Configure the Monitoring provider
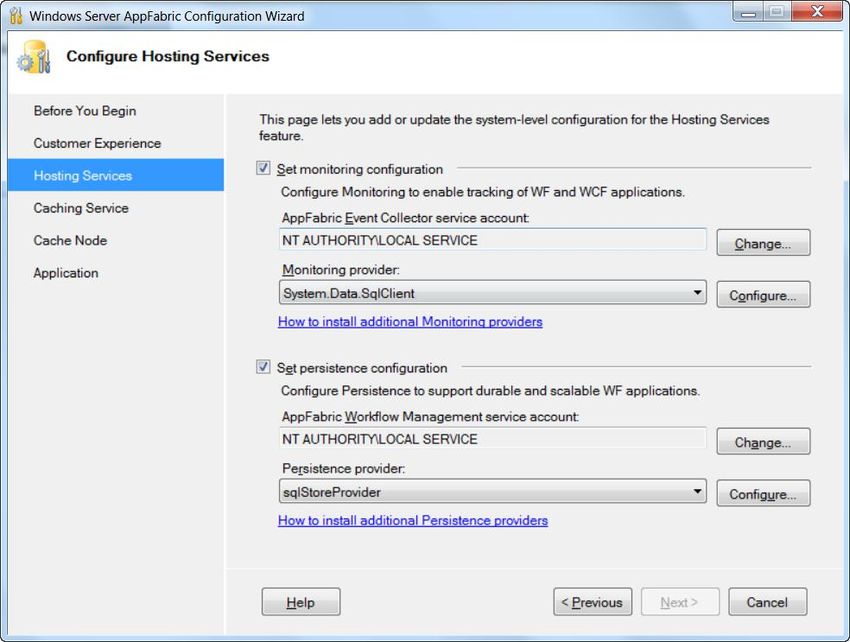 (763, 294)
